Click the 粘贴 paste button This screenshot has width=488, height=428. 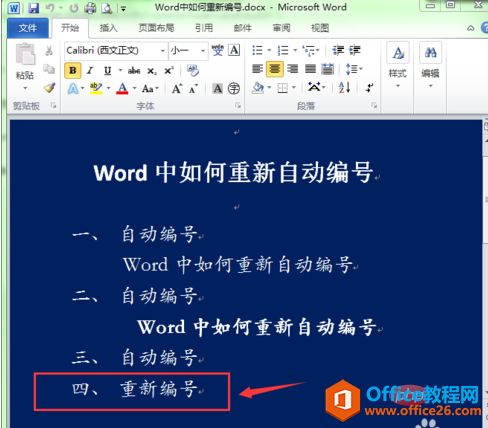pyautogui.click(x=25, y=54)
